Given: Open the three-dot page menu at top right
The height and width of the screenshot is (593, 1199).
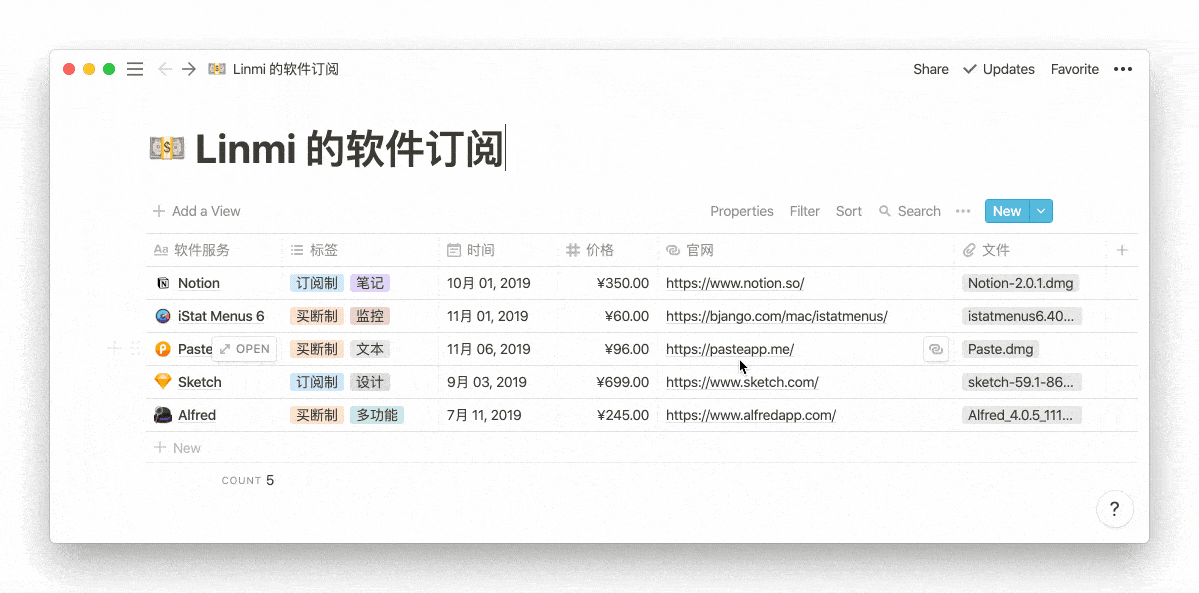Looking at the screenshot, I should [1123, 70].
